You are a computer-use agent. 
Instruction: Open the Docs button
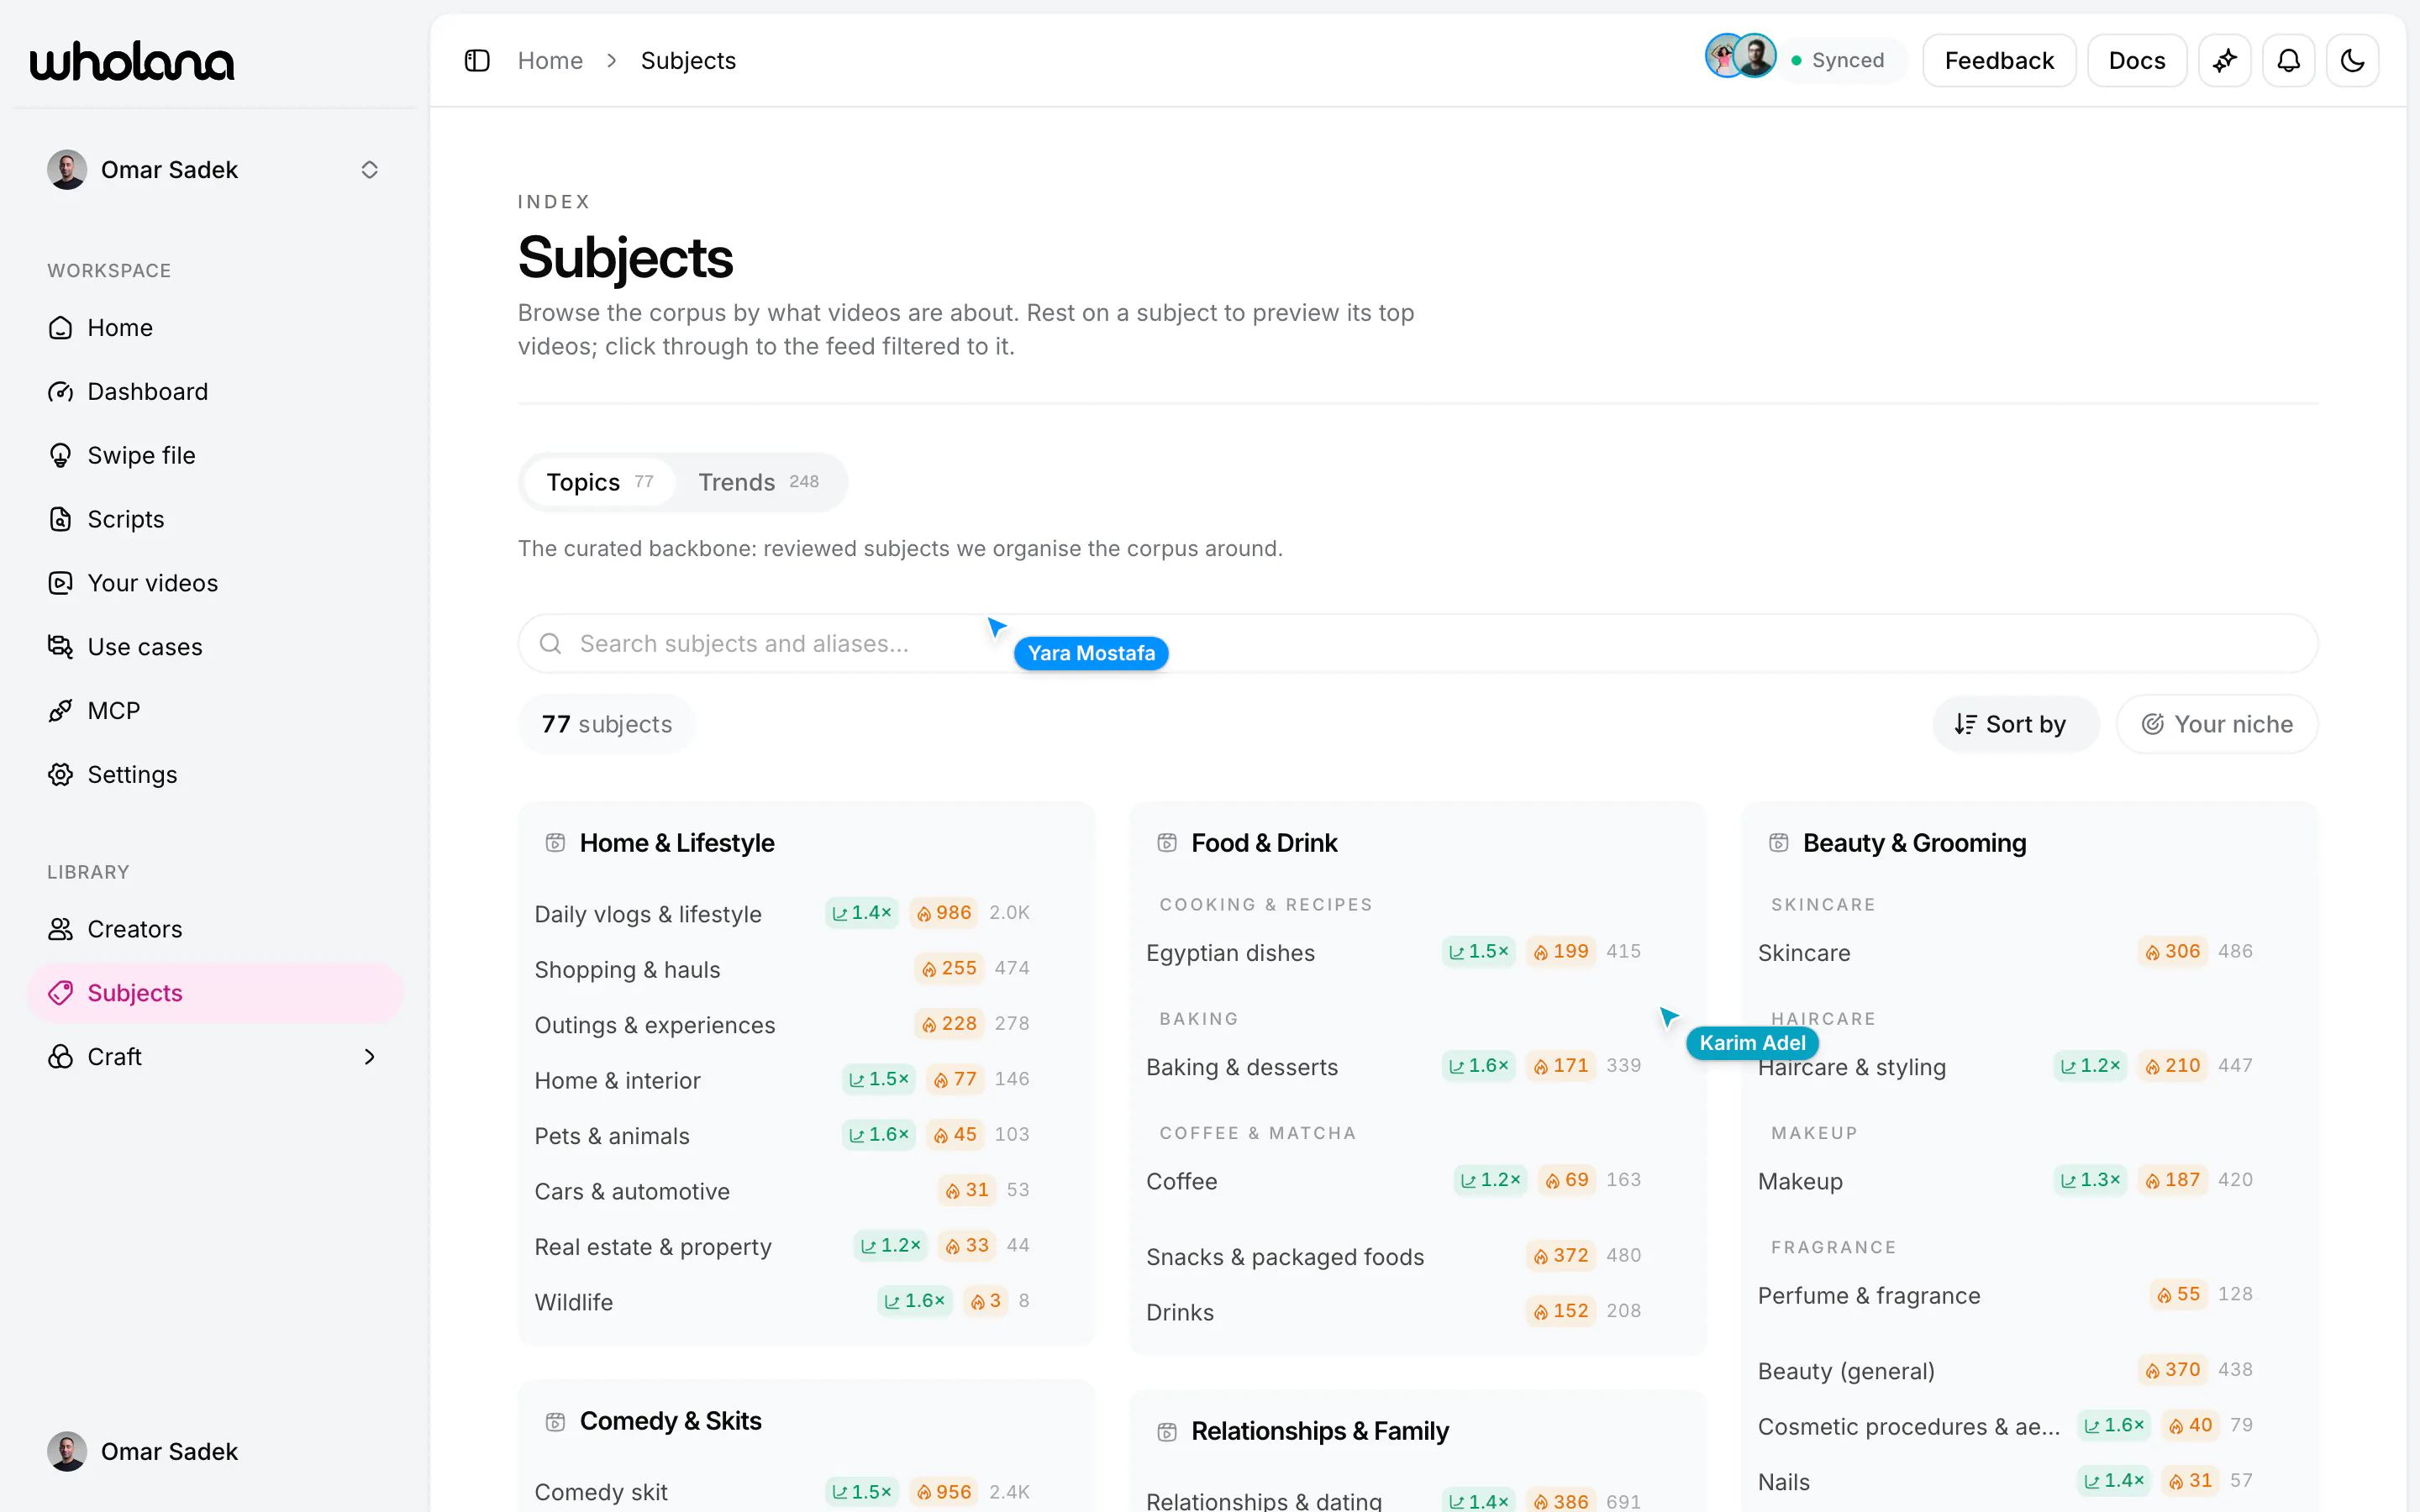pyautogui.click(x=2136, y=61)
